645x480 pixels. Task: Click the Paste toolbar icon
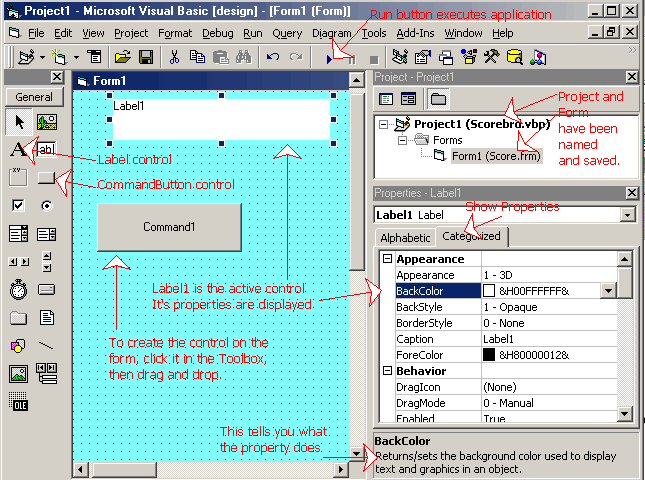tap(221, 57)
